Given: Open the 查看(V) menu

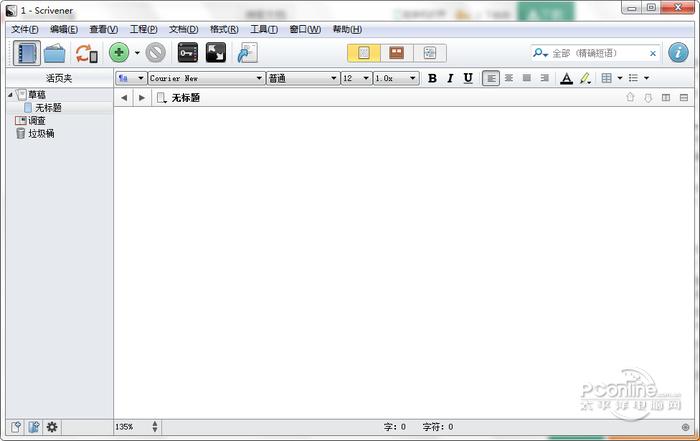Looking at the screenshot, I should tap(104, 29).
